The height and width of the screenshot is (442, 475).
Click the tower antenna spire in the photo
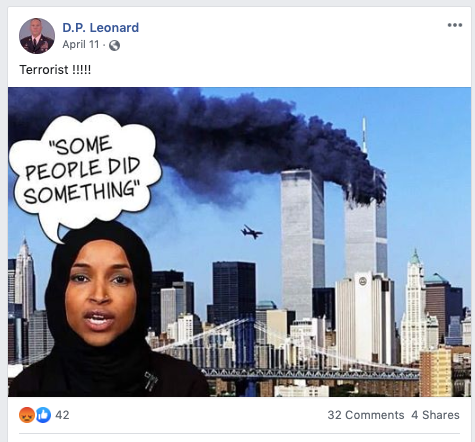point(364,135)
